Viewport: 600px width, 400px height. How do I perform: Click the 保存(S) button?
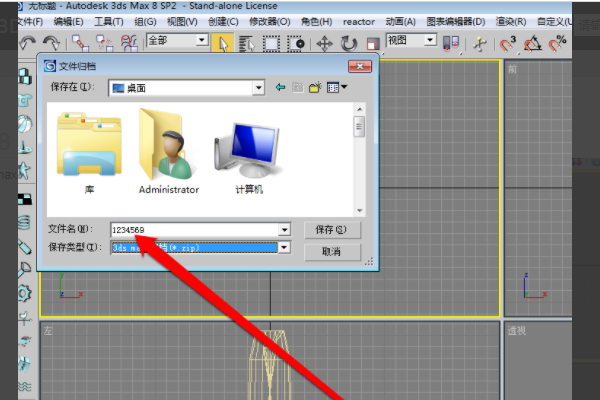[332, 230]
